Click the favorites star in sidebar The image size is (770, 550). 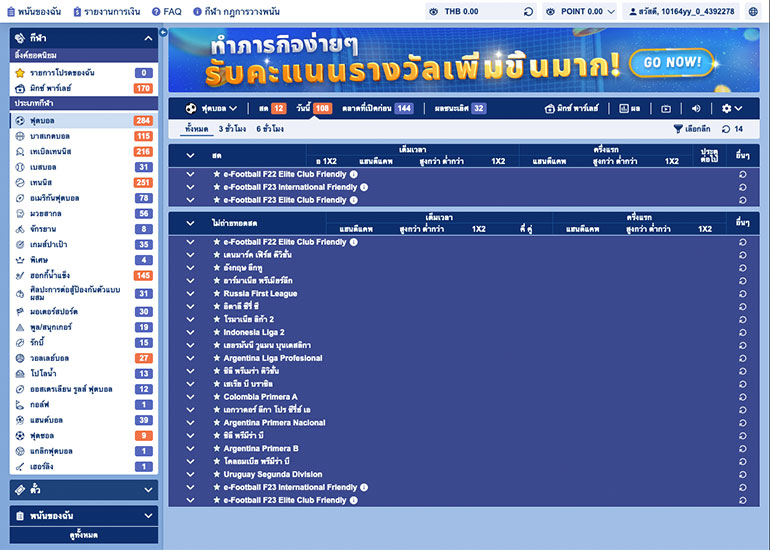point(20,73)
